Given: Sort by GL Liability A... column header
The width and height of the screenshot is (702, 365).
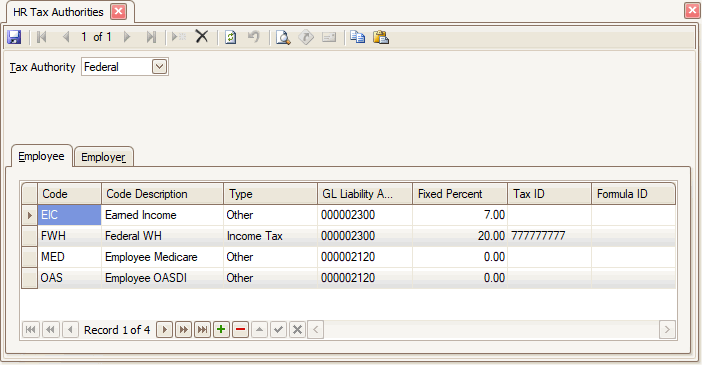Looking at the screenshot, I should tap(365, 194).
